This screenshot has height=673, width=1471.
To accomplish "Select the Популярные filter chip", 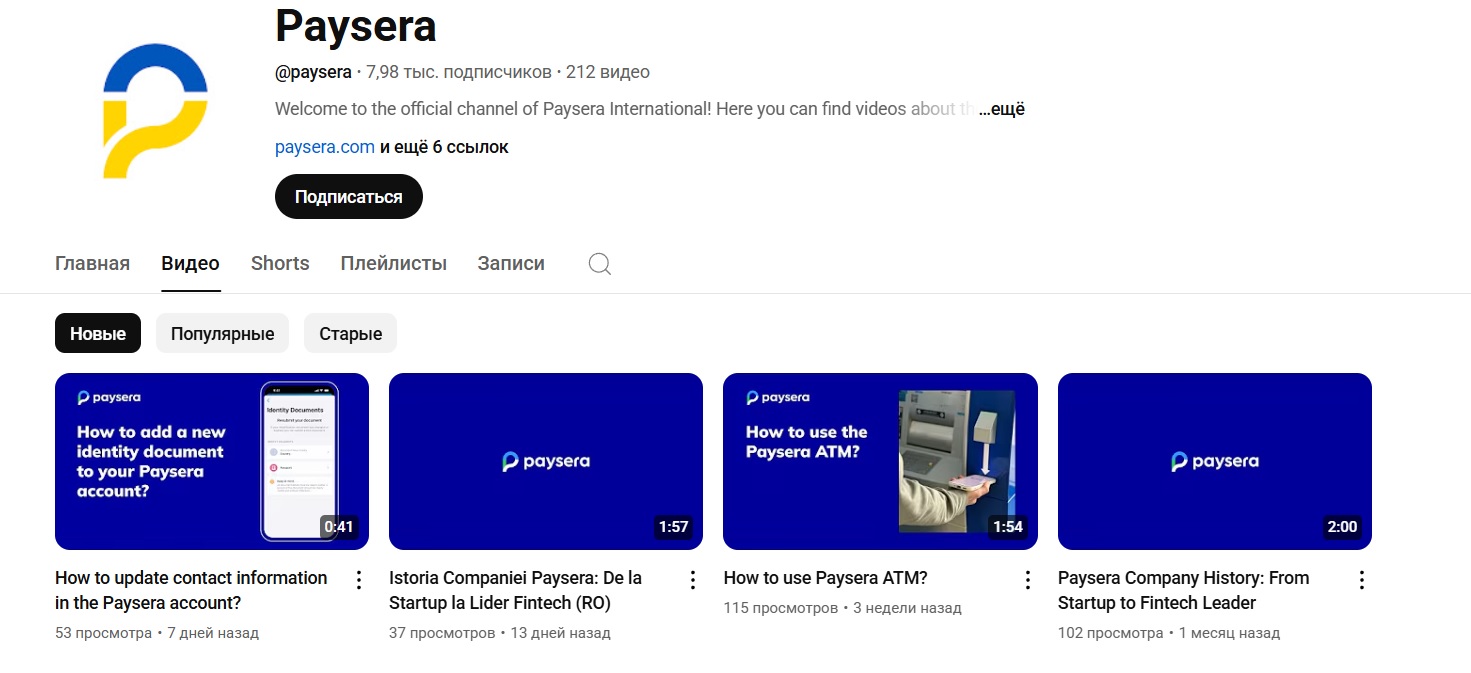I will point(222,333).
